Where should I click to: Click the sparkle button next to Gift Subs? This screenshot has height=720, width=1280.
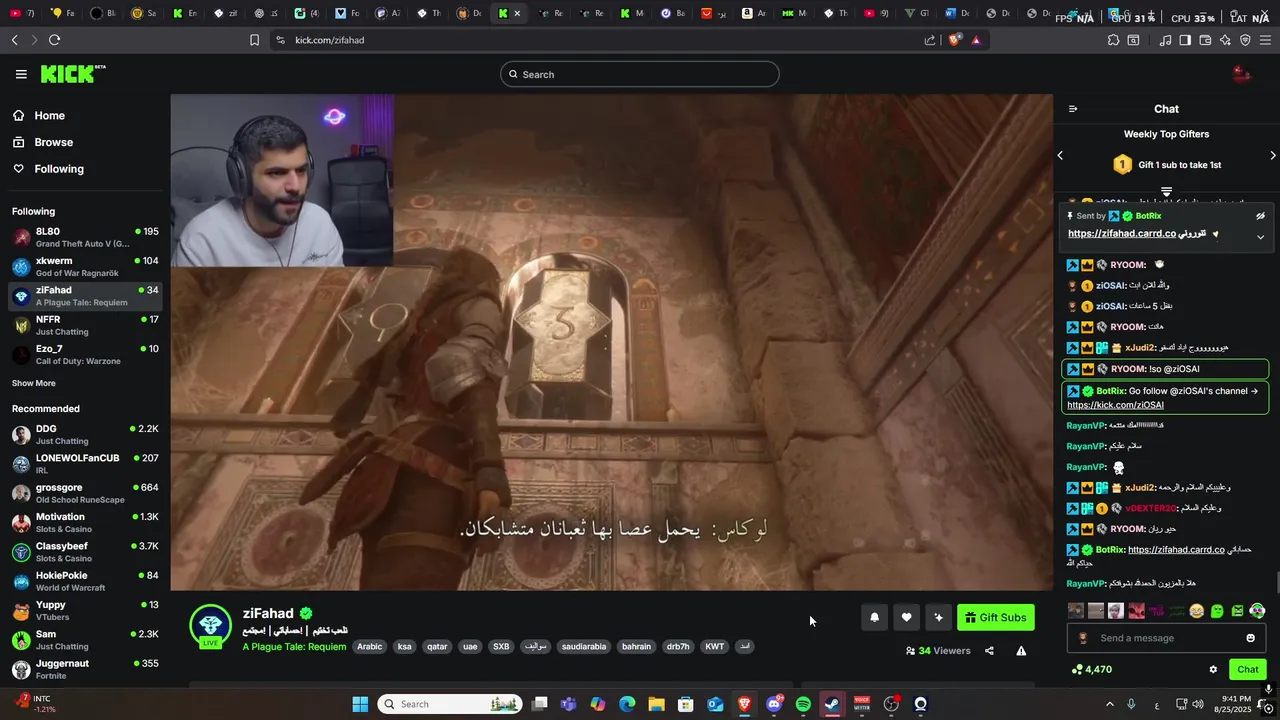[938, 617]
